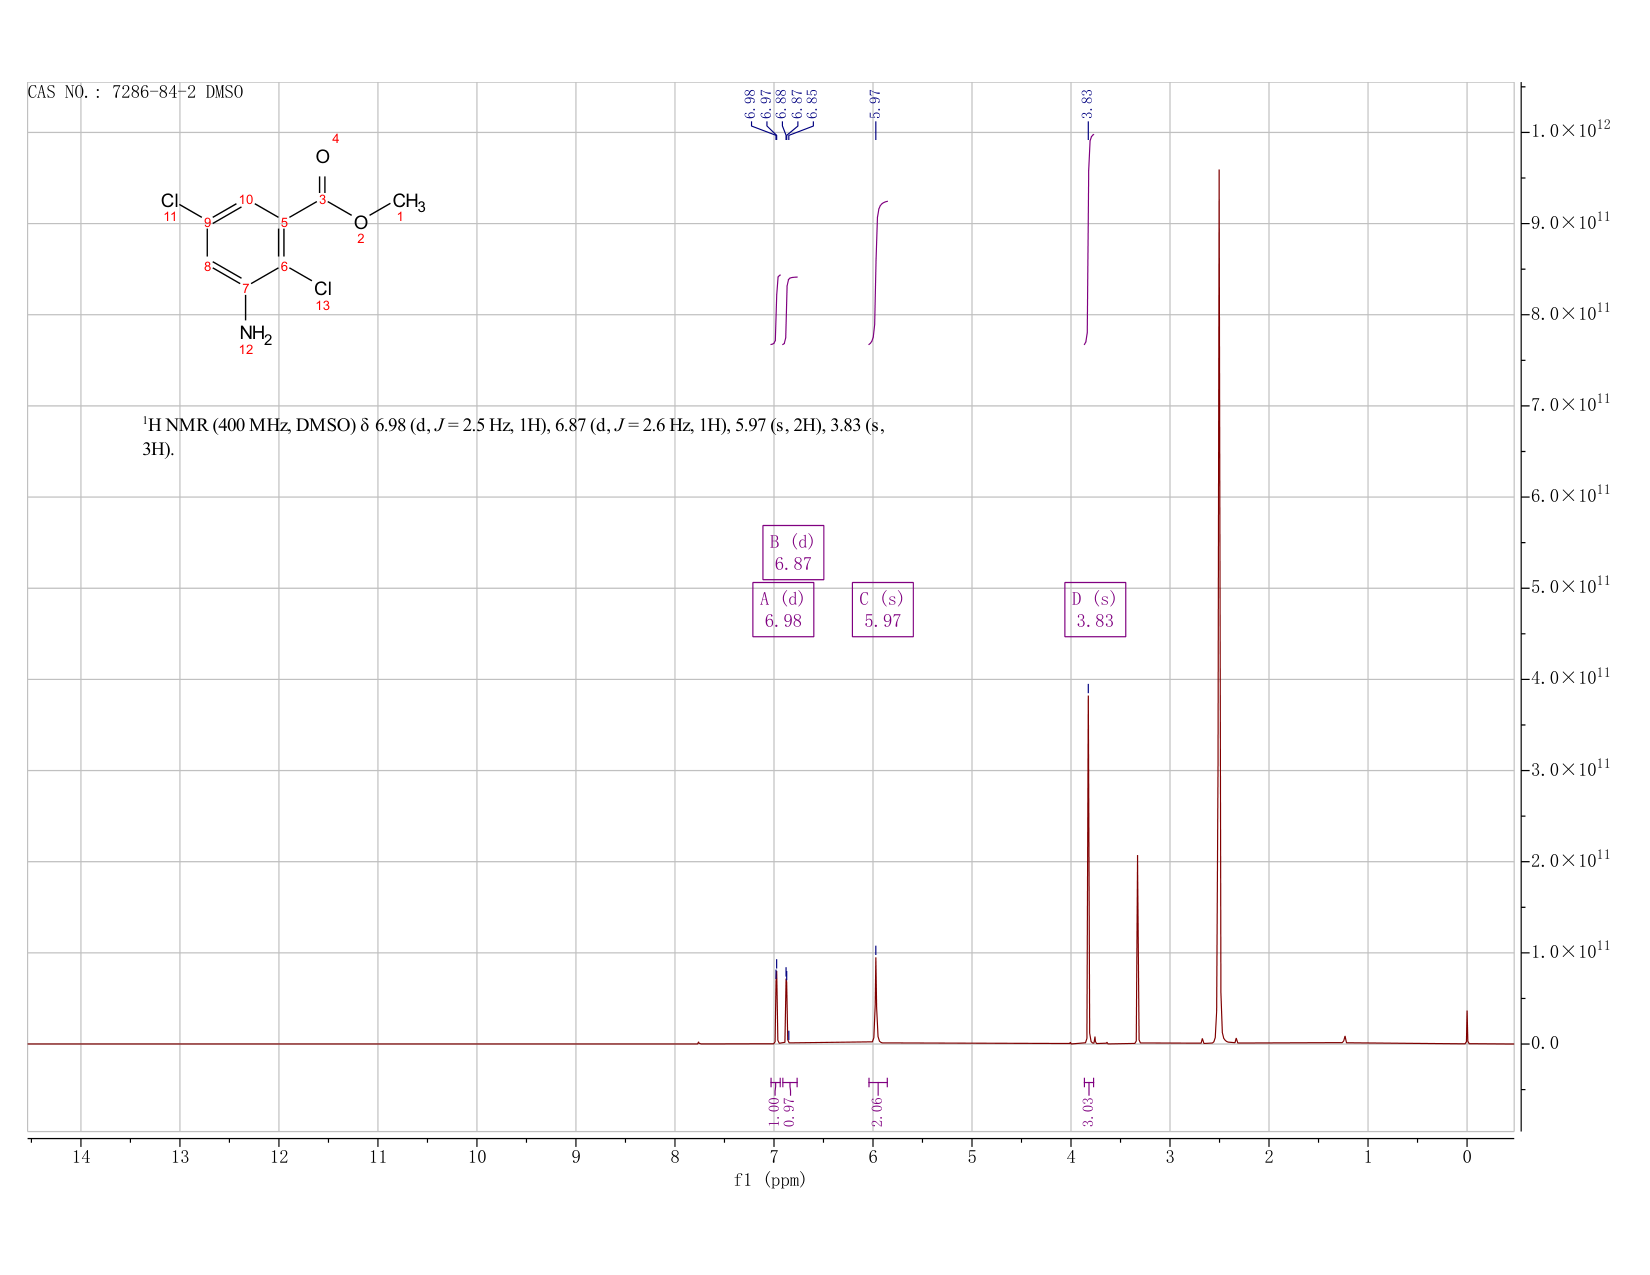Screen dimensions: 1650x1275
Task: Click ring carbon number 8 in the structure
Action: [x=207, y=266]
